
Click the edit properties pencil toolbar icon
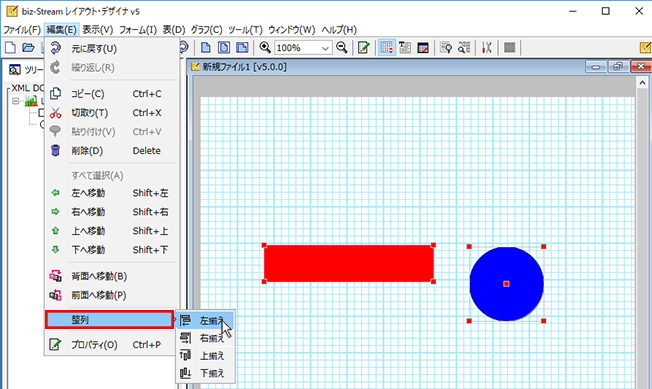364,47
